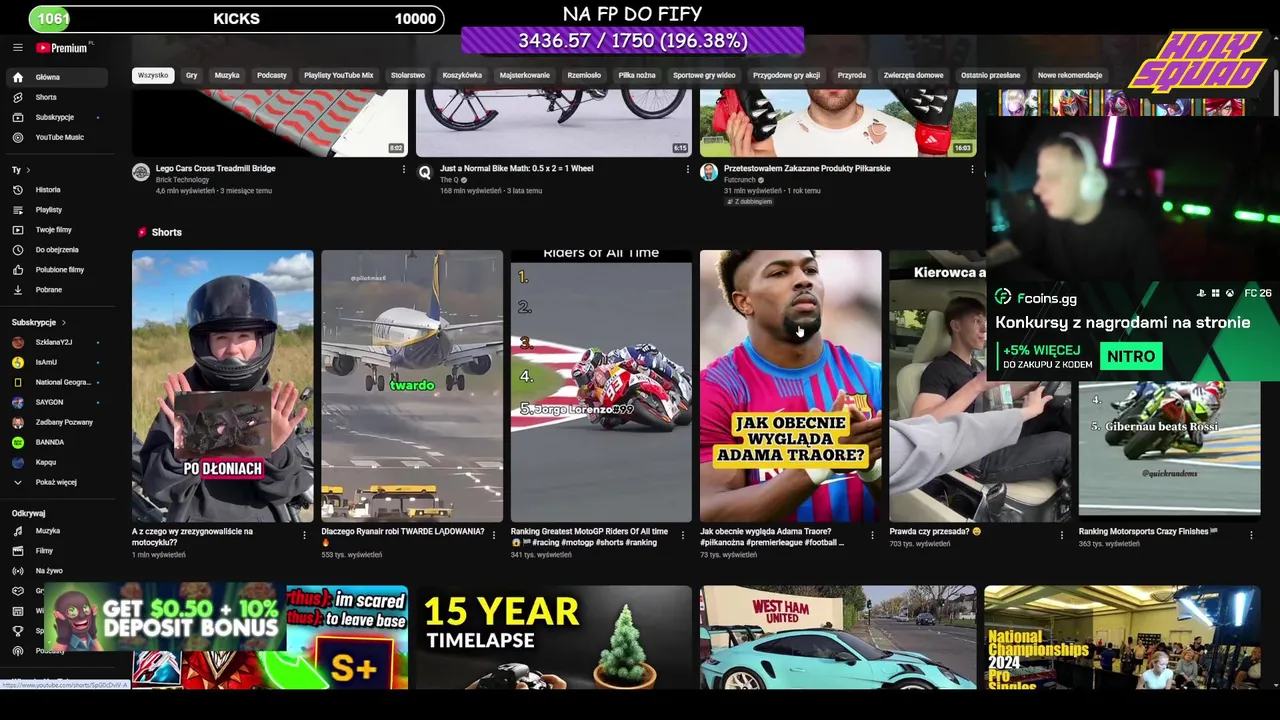Open SAYGON channel subscription

click(58, 402)
